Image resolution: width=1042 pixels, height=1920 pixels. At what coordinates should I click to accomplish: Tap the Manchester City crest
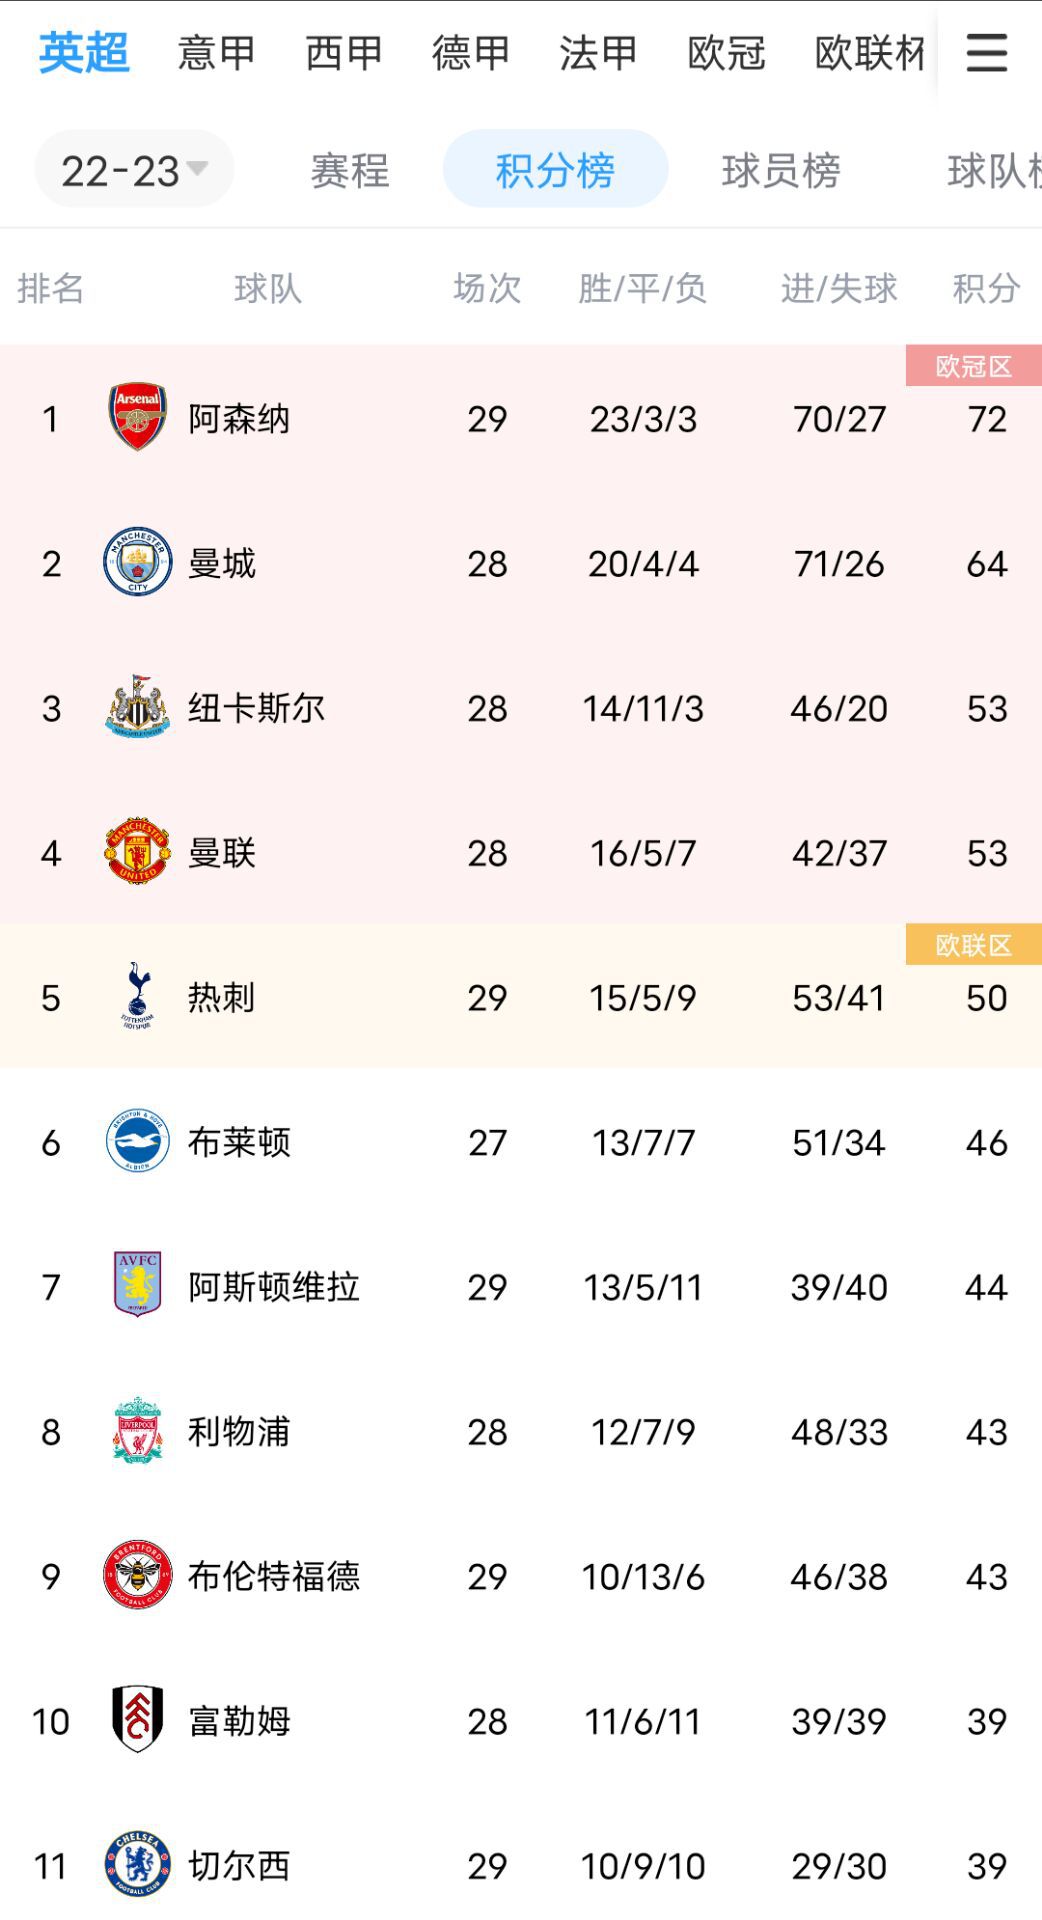(137, 562)
